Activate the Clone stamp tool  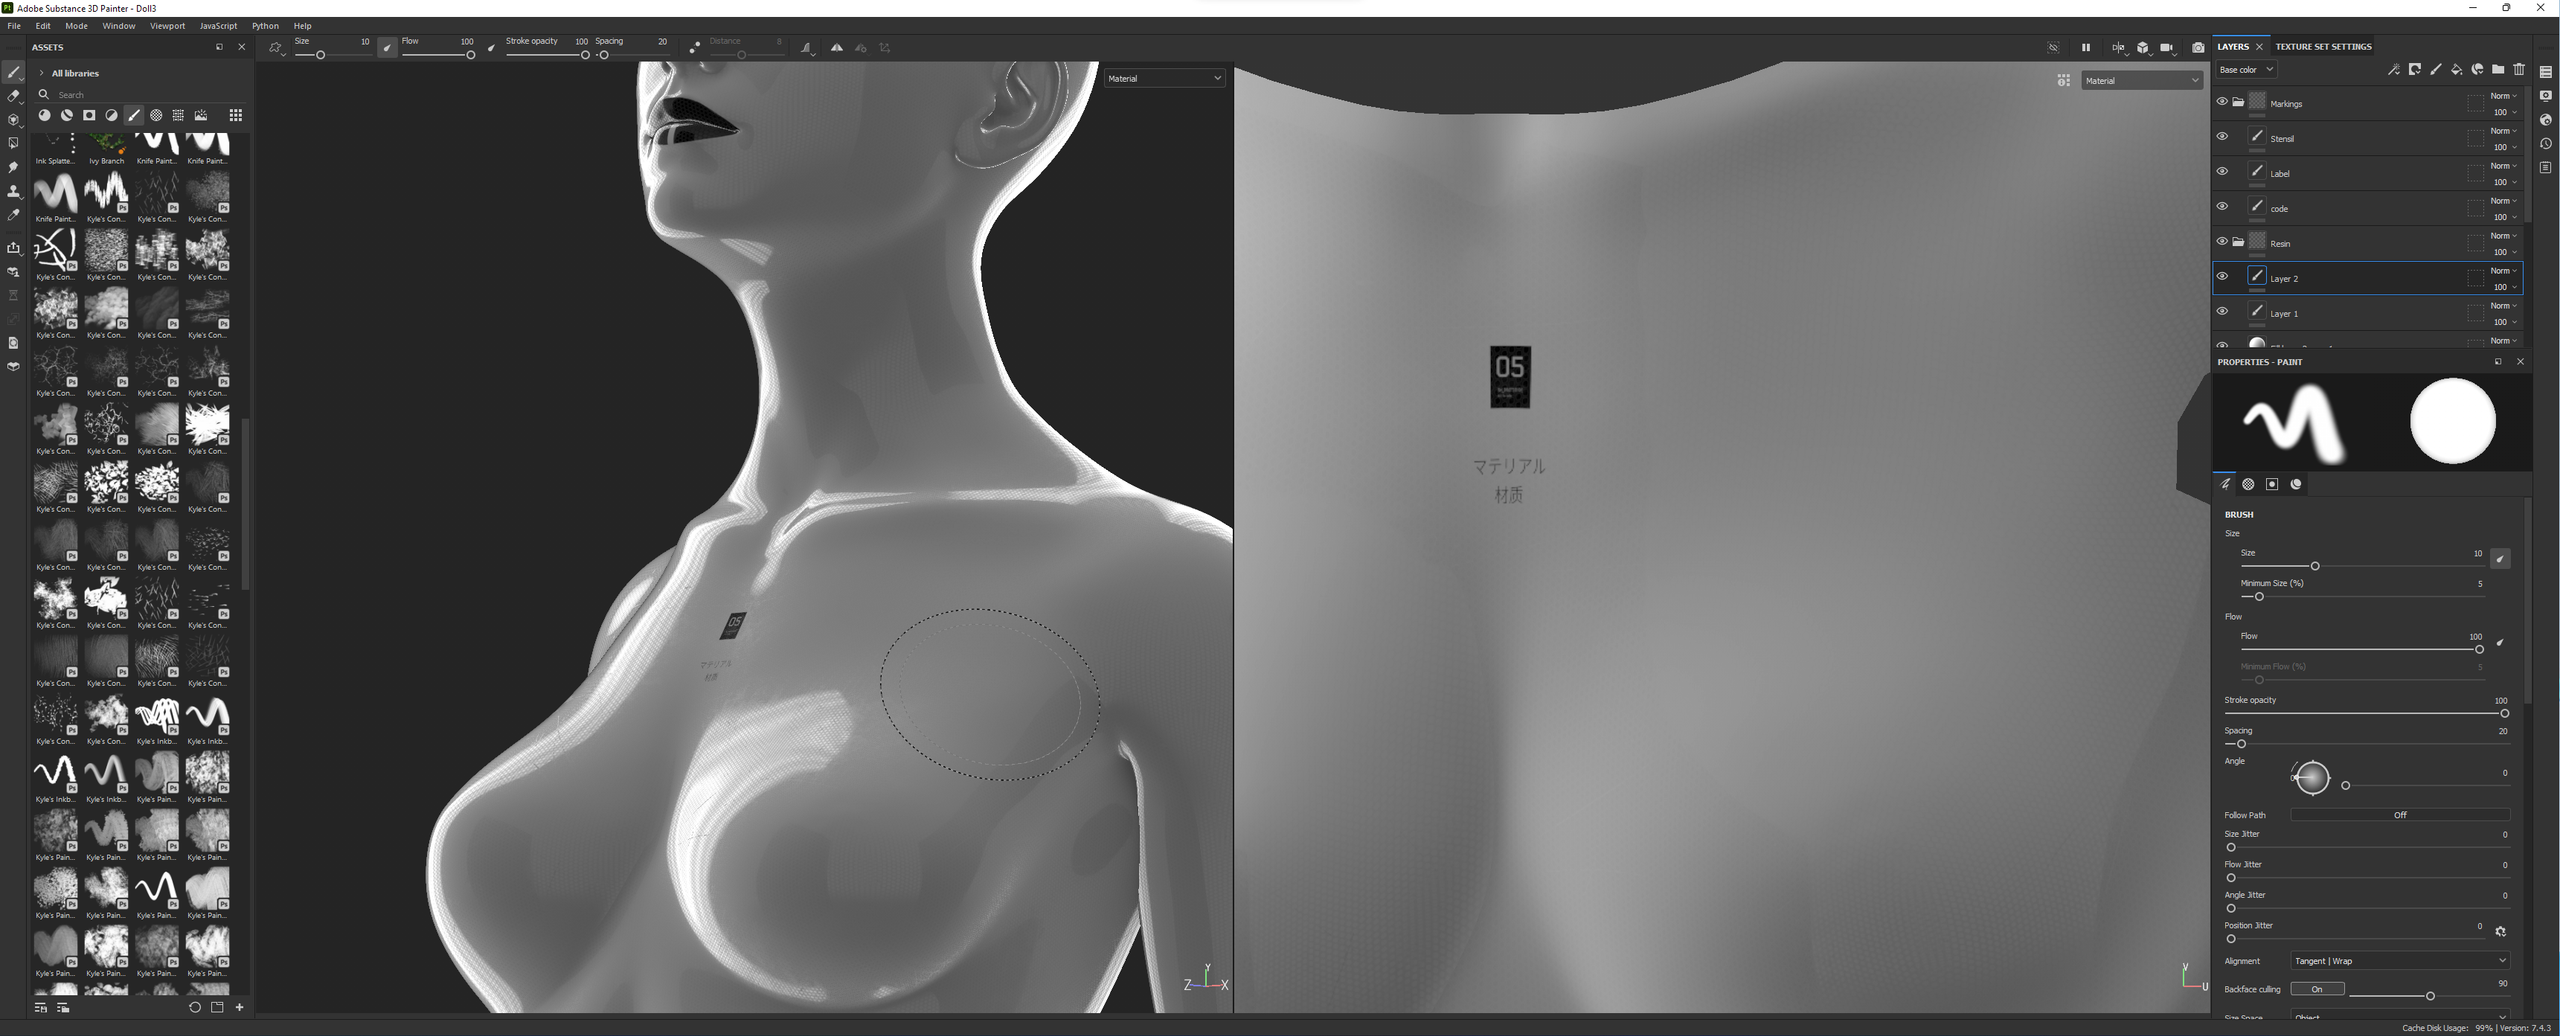pos(13,191)
